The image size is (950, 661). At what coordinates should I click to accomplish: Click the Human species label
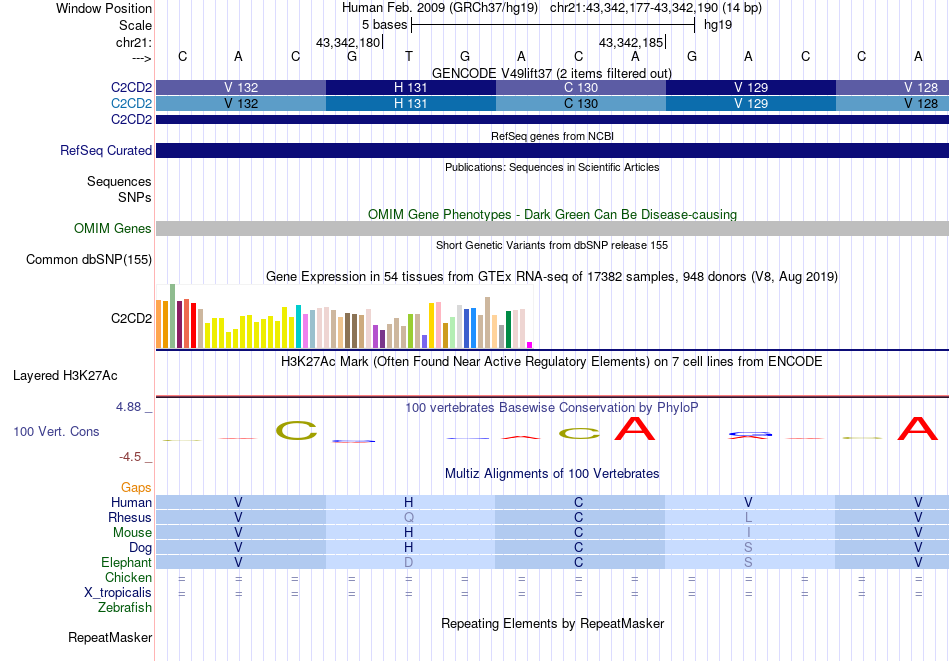[x=131, y=502]
